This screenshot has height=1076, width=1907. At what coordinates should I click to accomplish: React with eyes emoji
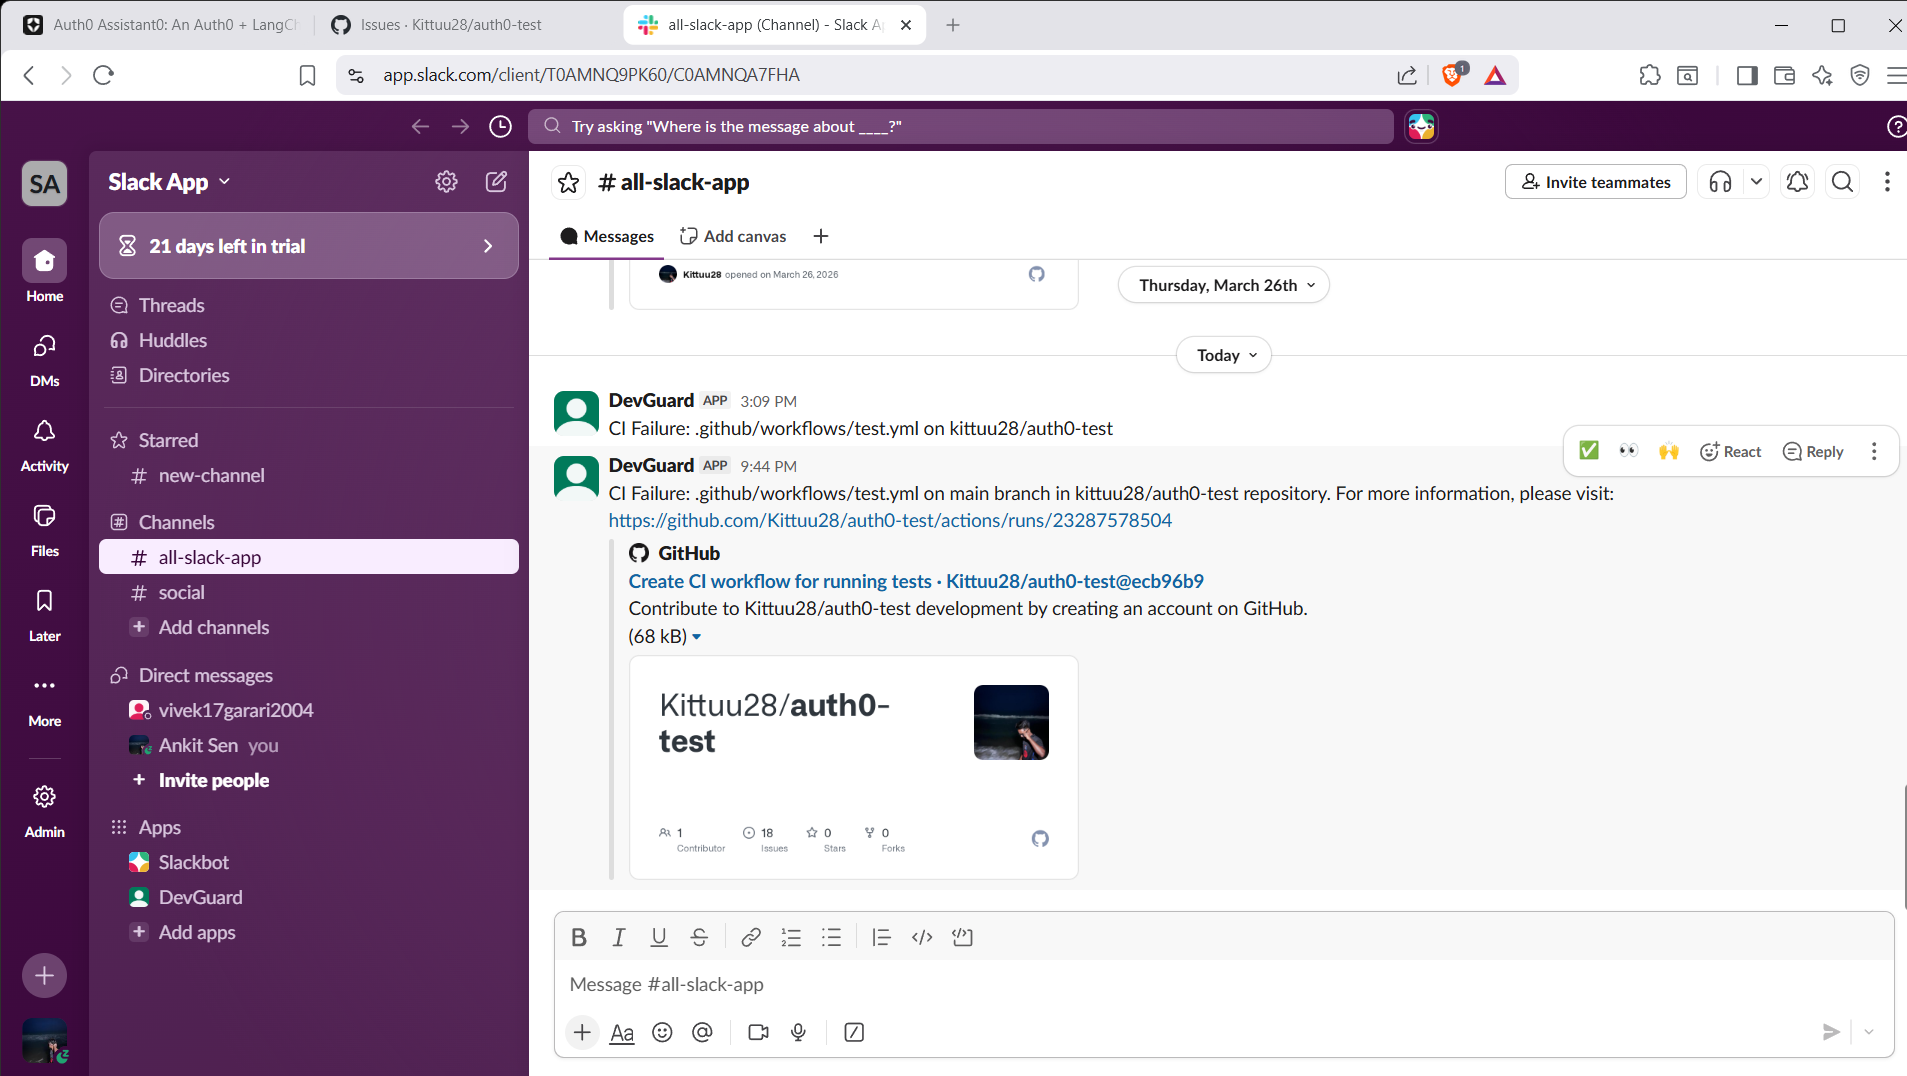(x=1629, y=451)
